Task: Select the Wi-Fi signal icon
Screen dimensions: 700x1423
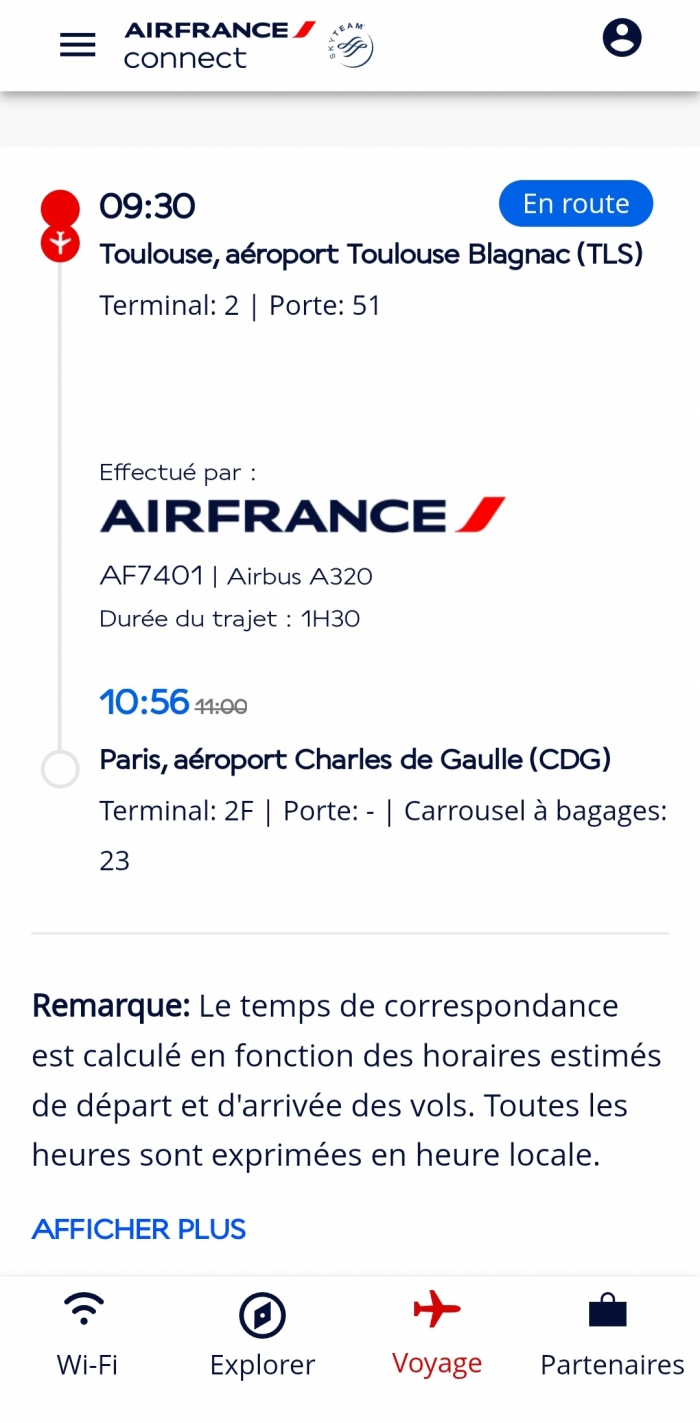Action: click(86, 1309)
